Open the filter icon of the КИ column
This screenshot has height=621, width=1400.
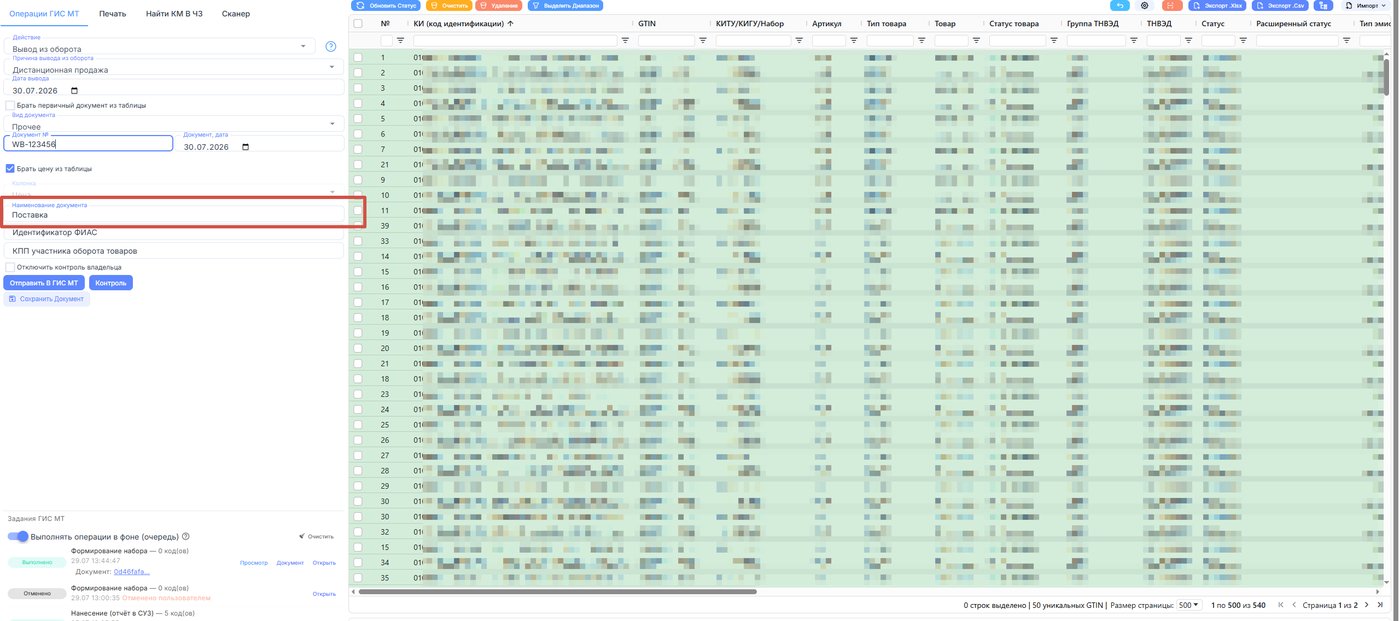pyautogui.click(x=626, y=40)
